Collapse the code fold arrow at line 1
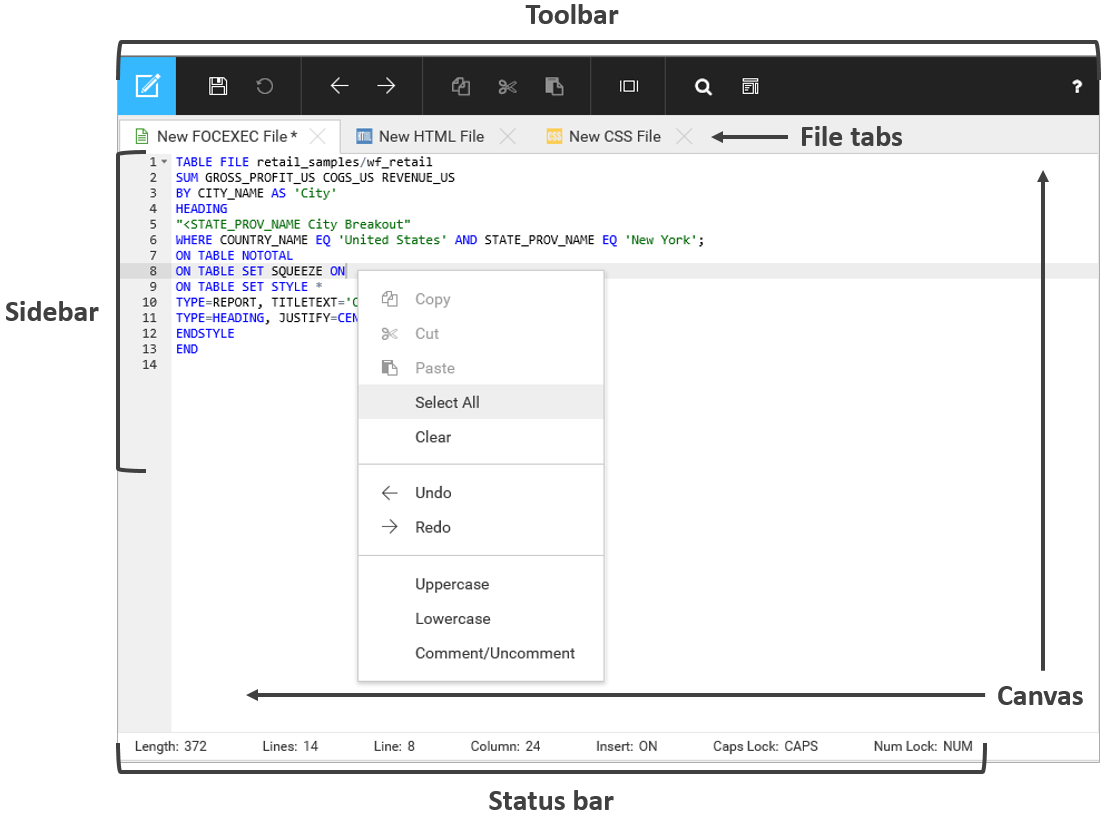 coord(164,162)
